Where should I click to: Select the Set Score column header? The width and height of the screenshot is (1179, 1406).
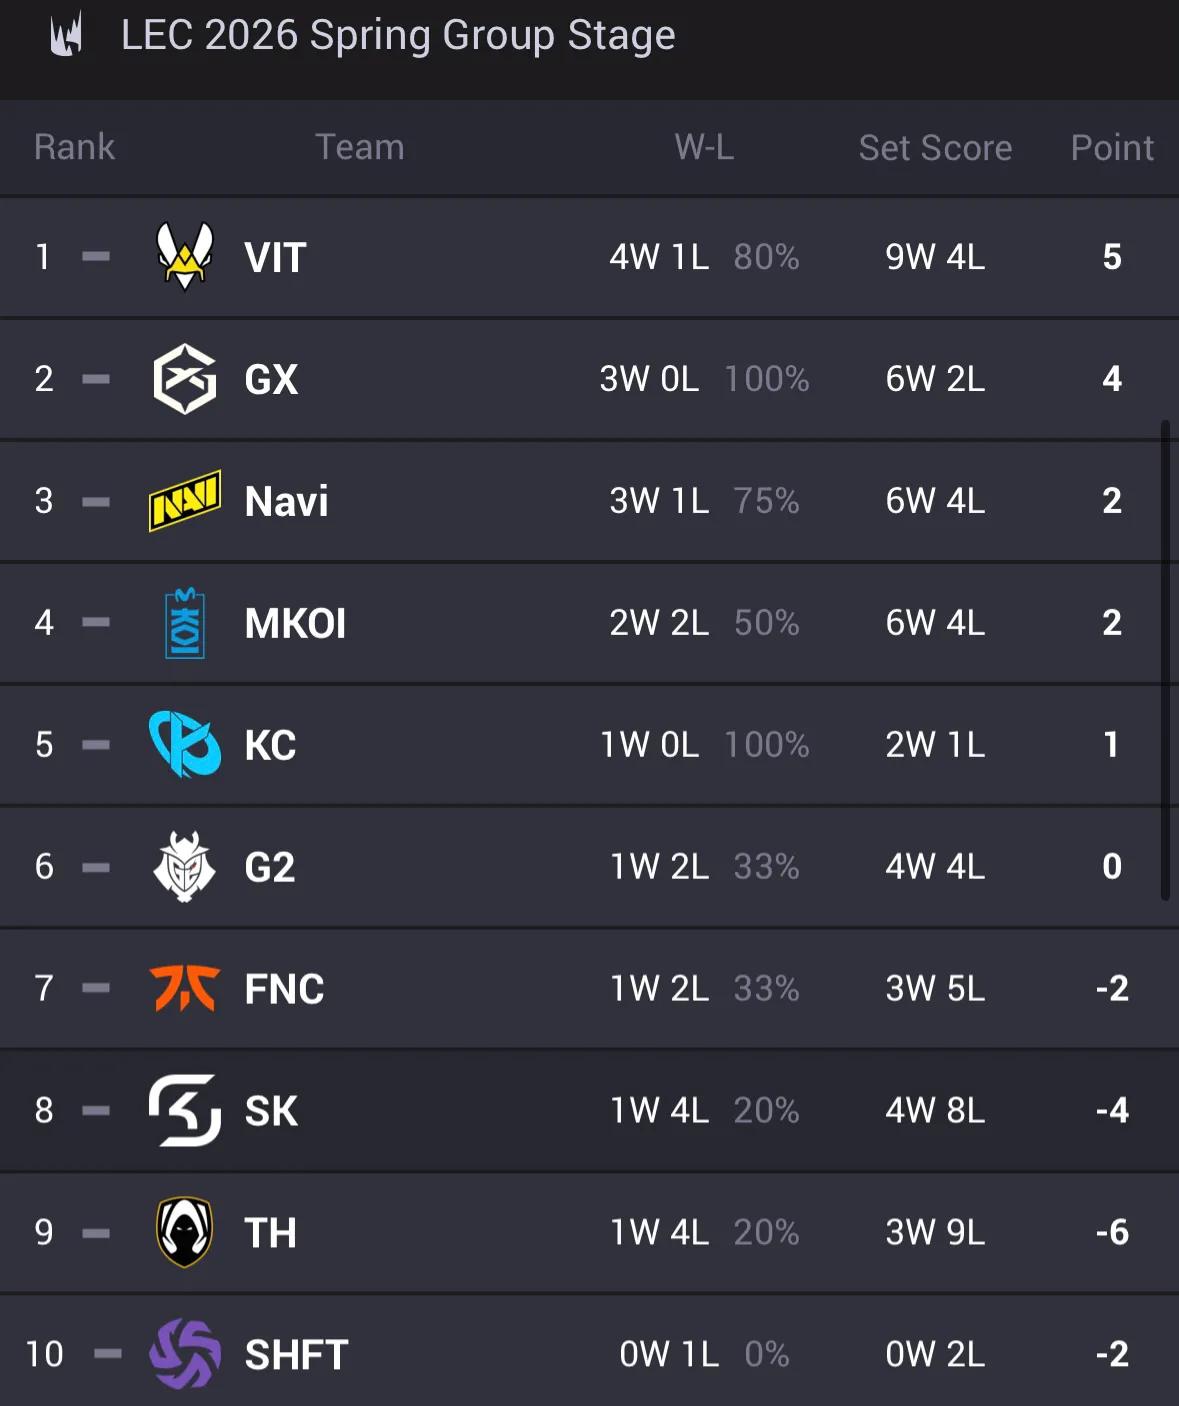[x=935, y=148]
